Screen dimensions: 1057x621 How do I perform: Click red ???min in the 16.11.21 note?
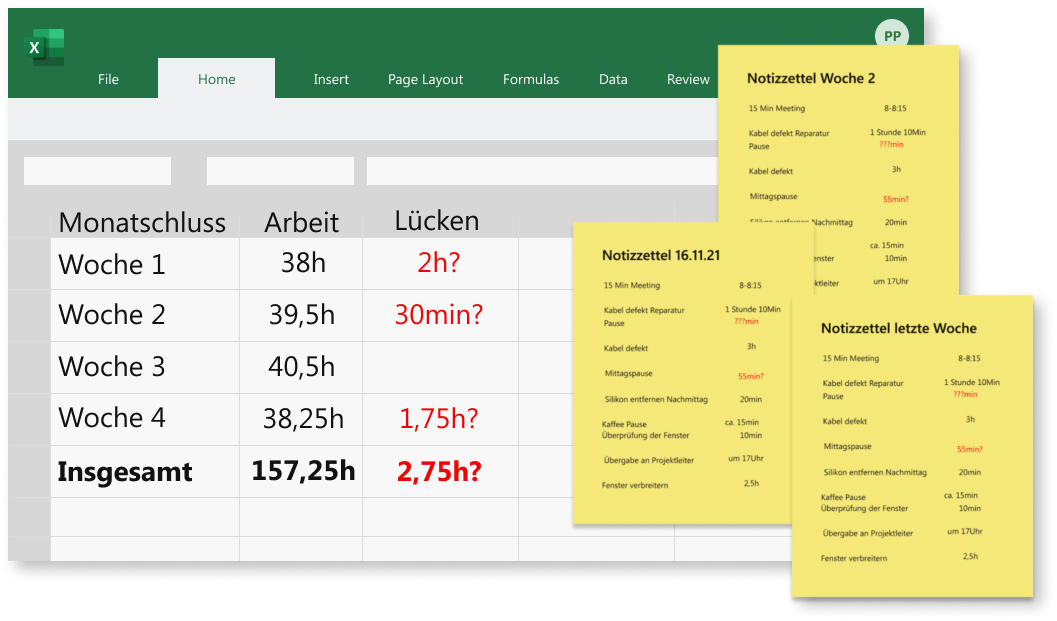746,322
